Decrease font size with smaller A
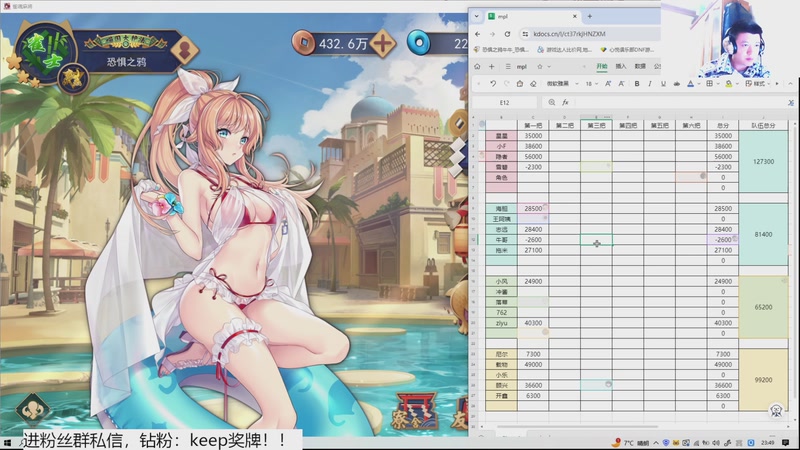 click(x=621, y=84)
